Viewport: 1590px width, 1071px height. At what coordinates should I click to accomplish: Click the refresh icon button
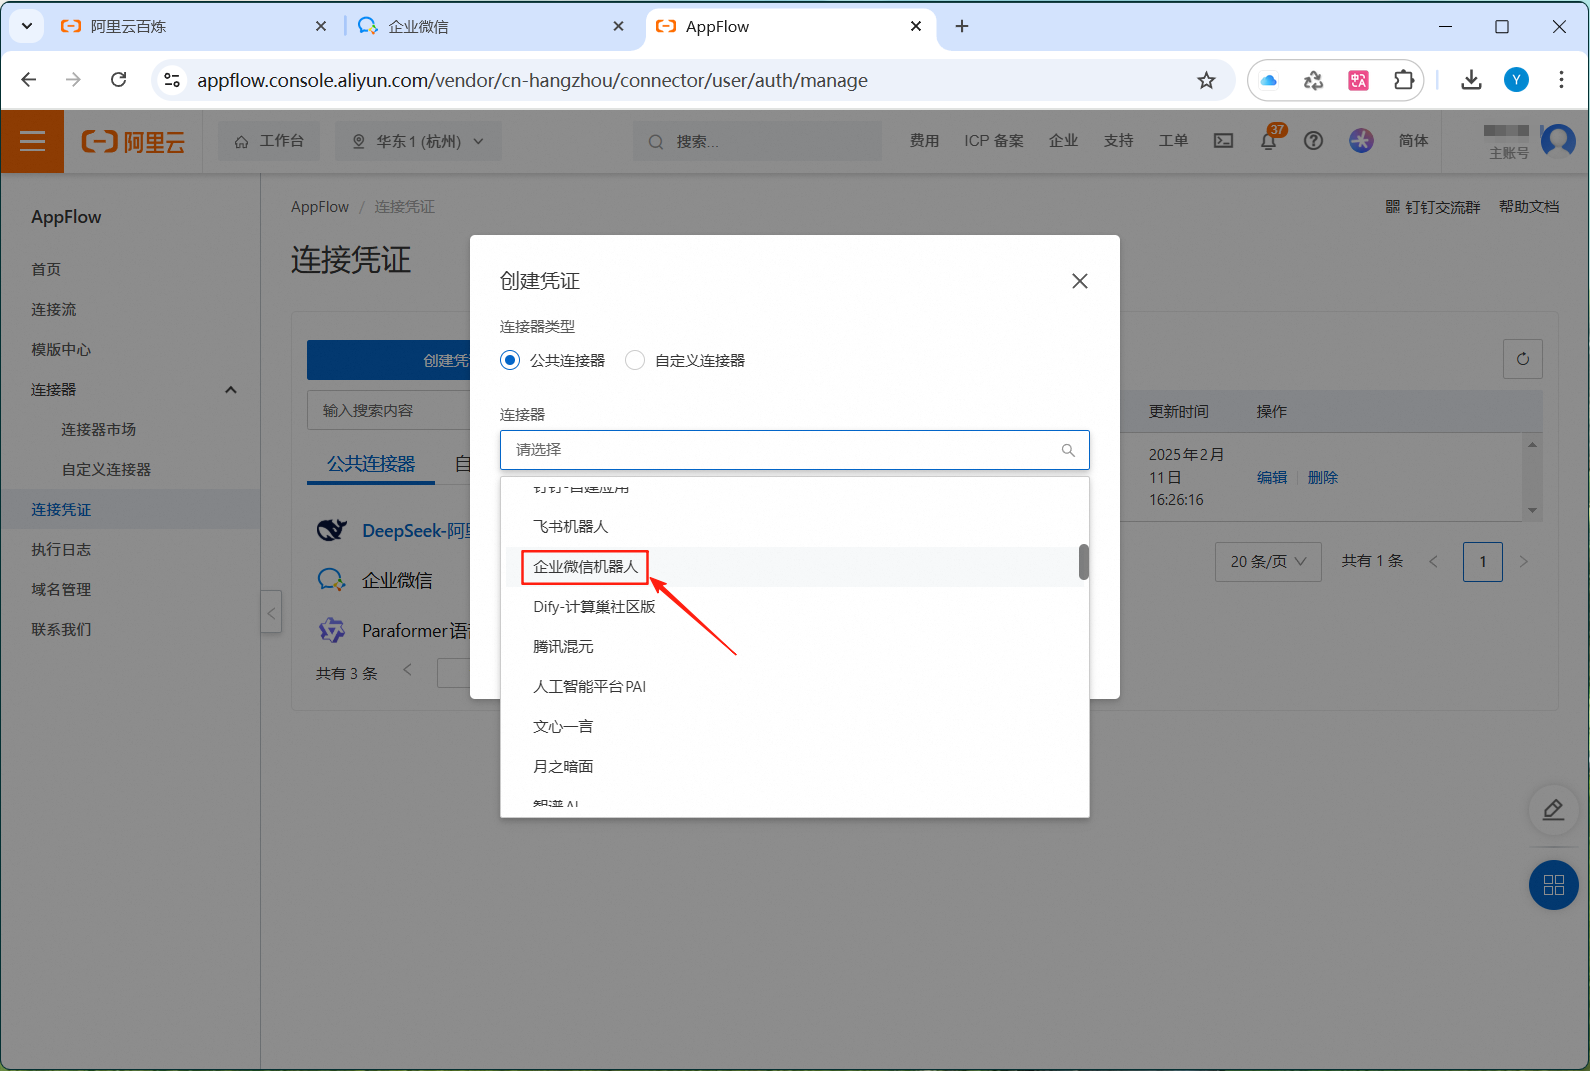coord(1523,359)
